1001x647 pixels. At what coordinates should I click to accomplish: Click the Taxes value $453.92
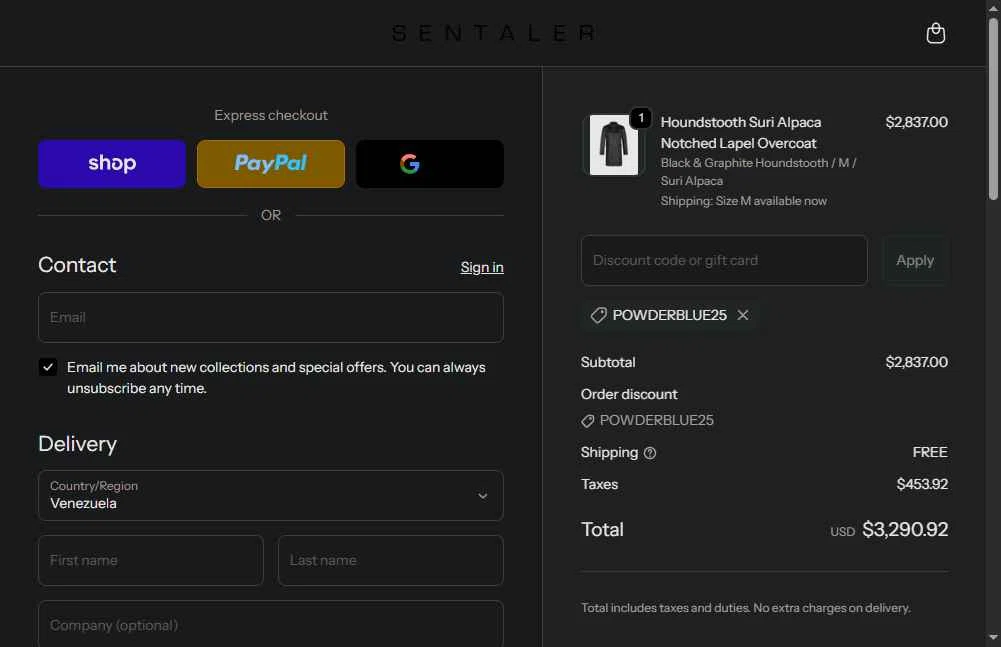pos(922,484)
